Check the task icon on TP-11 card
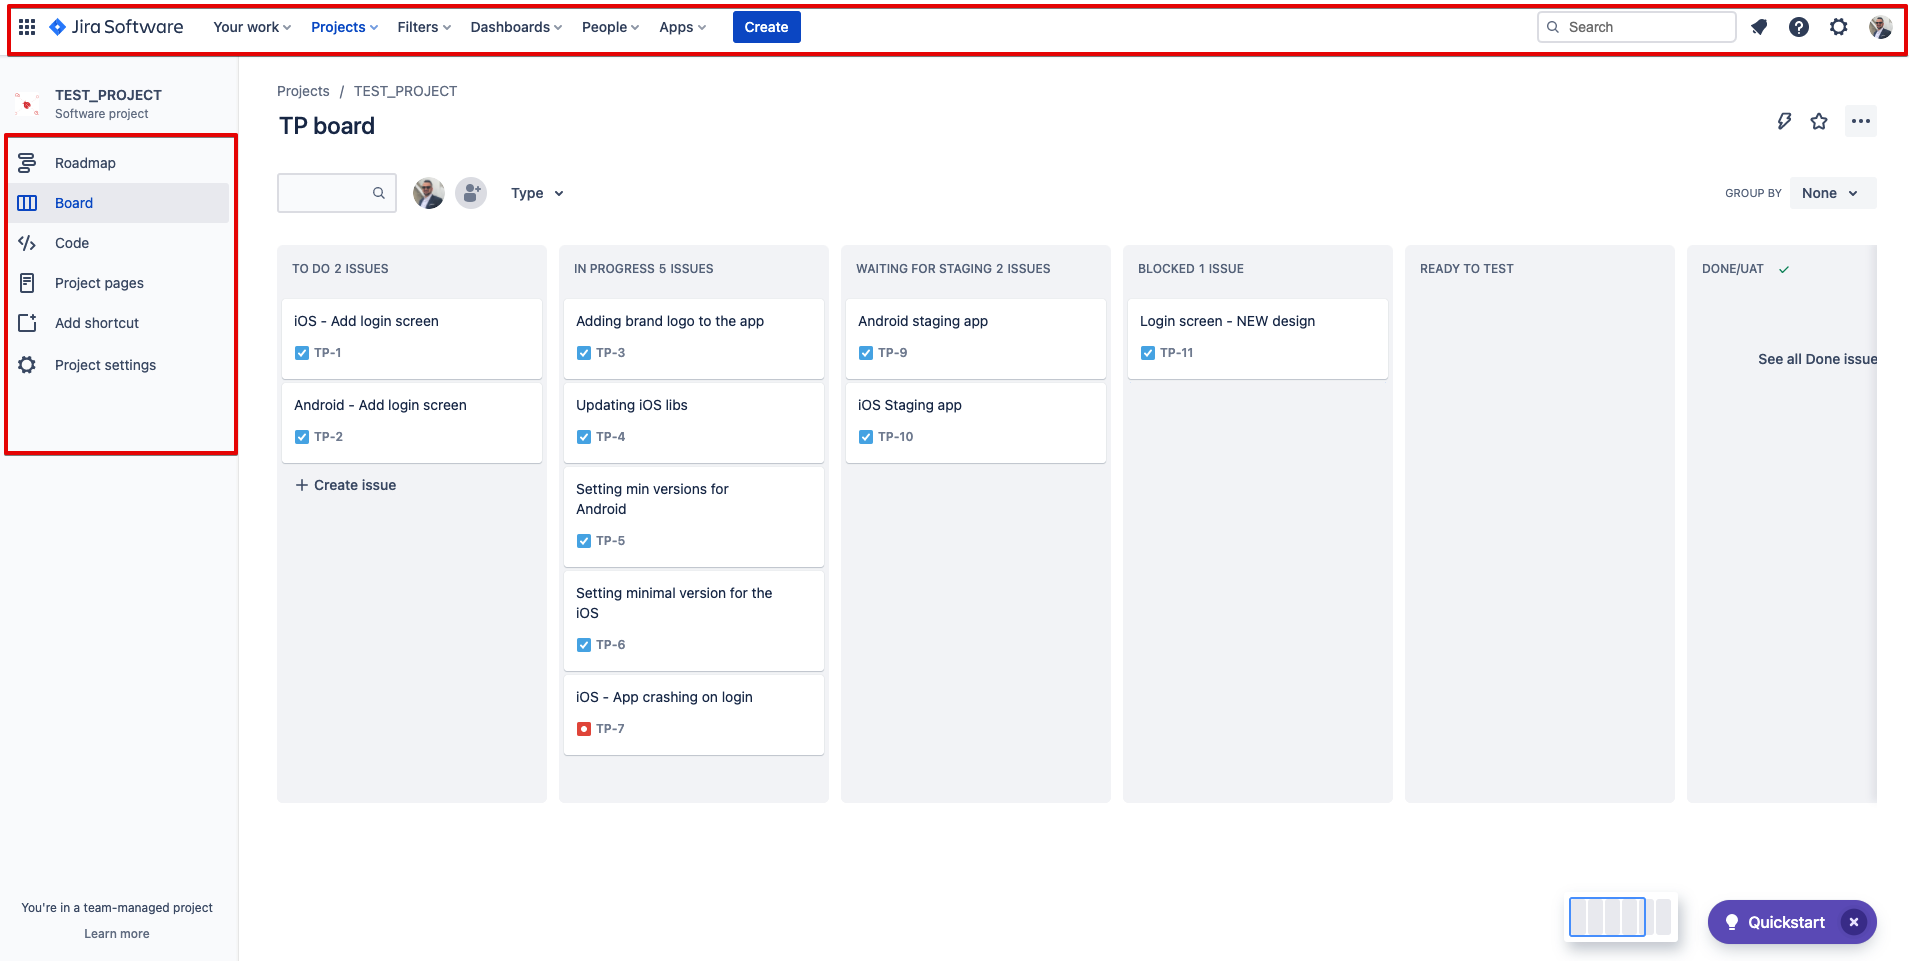 point(1148,352)
